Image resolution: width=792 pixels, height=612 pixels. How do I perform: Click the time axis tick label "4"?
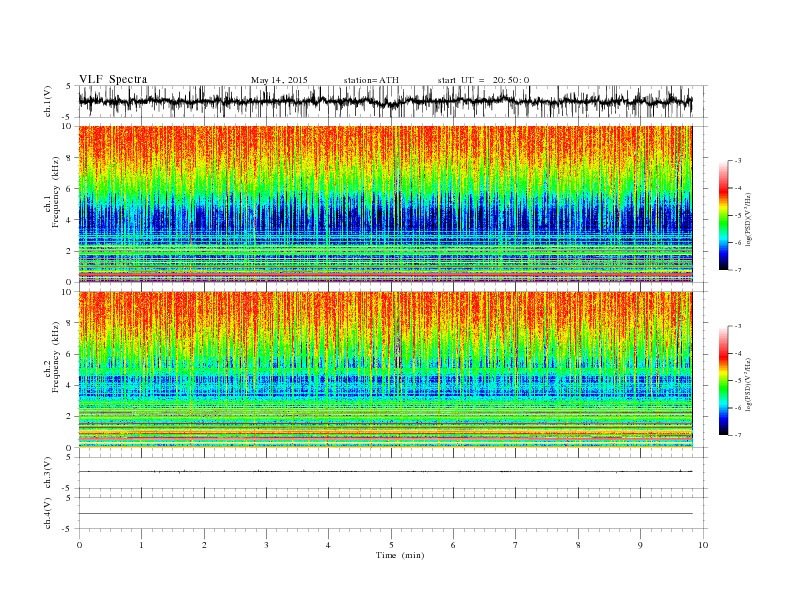pos(328,545)
